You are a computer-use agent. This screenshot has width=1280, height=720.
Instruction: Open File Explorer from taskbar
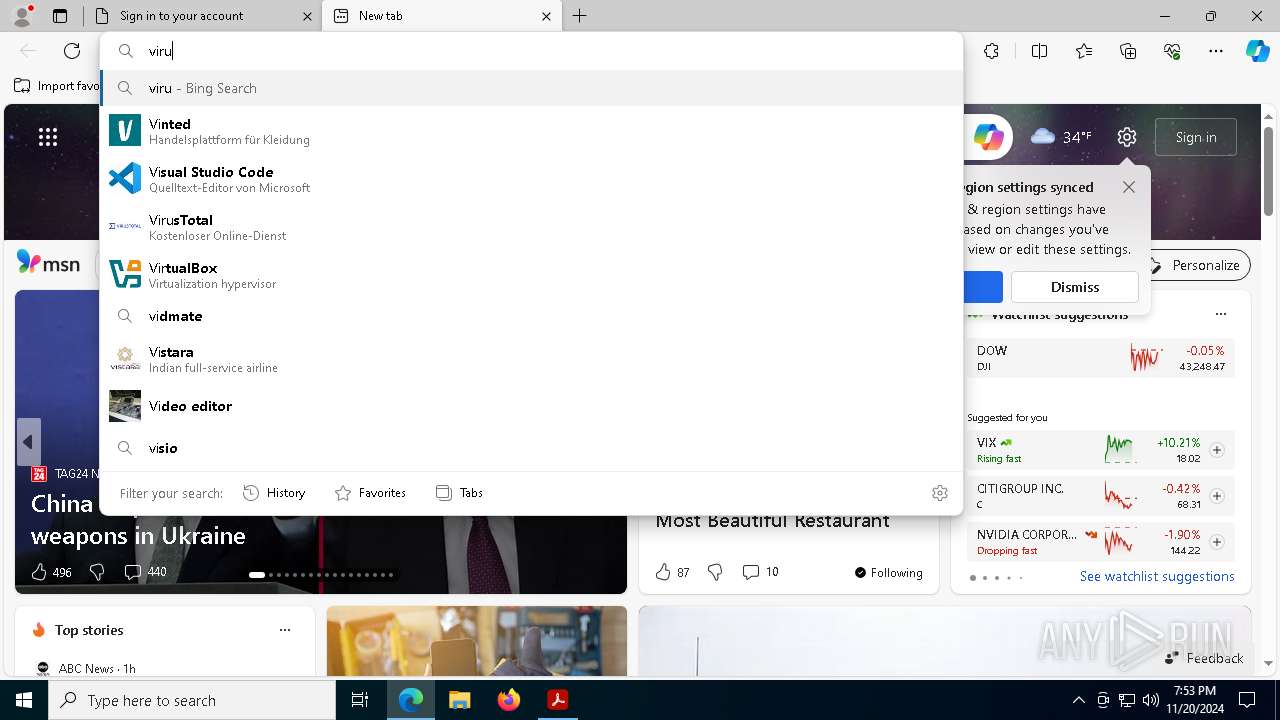[x=459, y=700]
